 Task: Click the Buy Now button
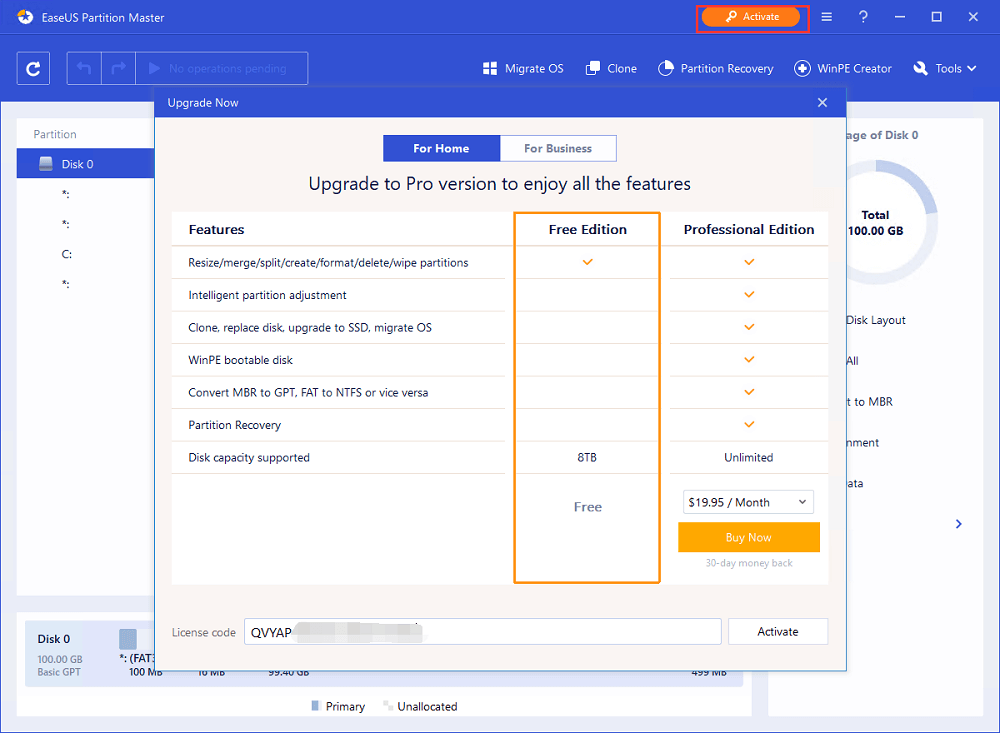pos(748,537)
